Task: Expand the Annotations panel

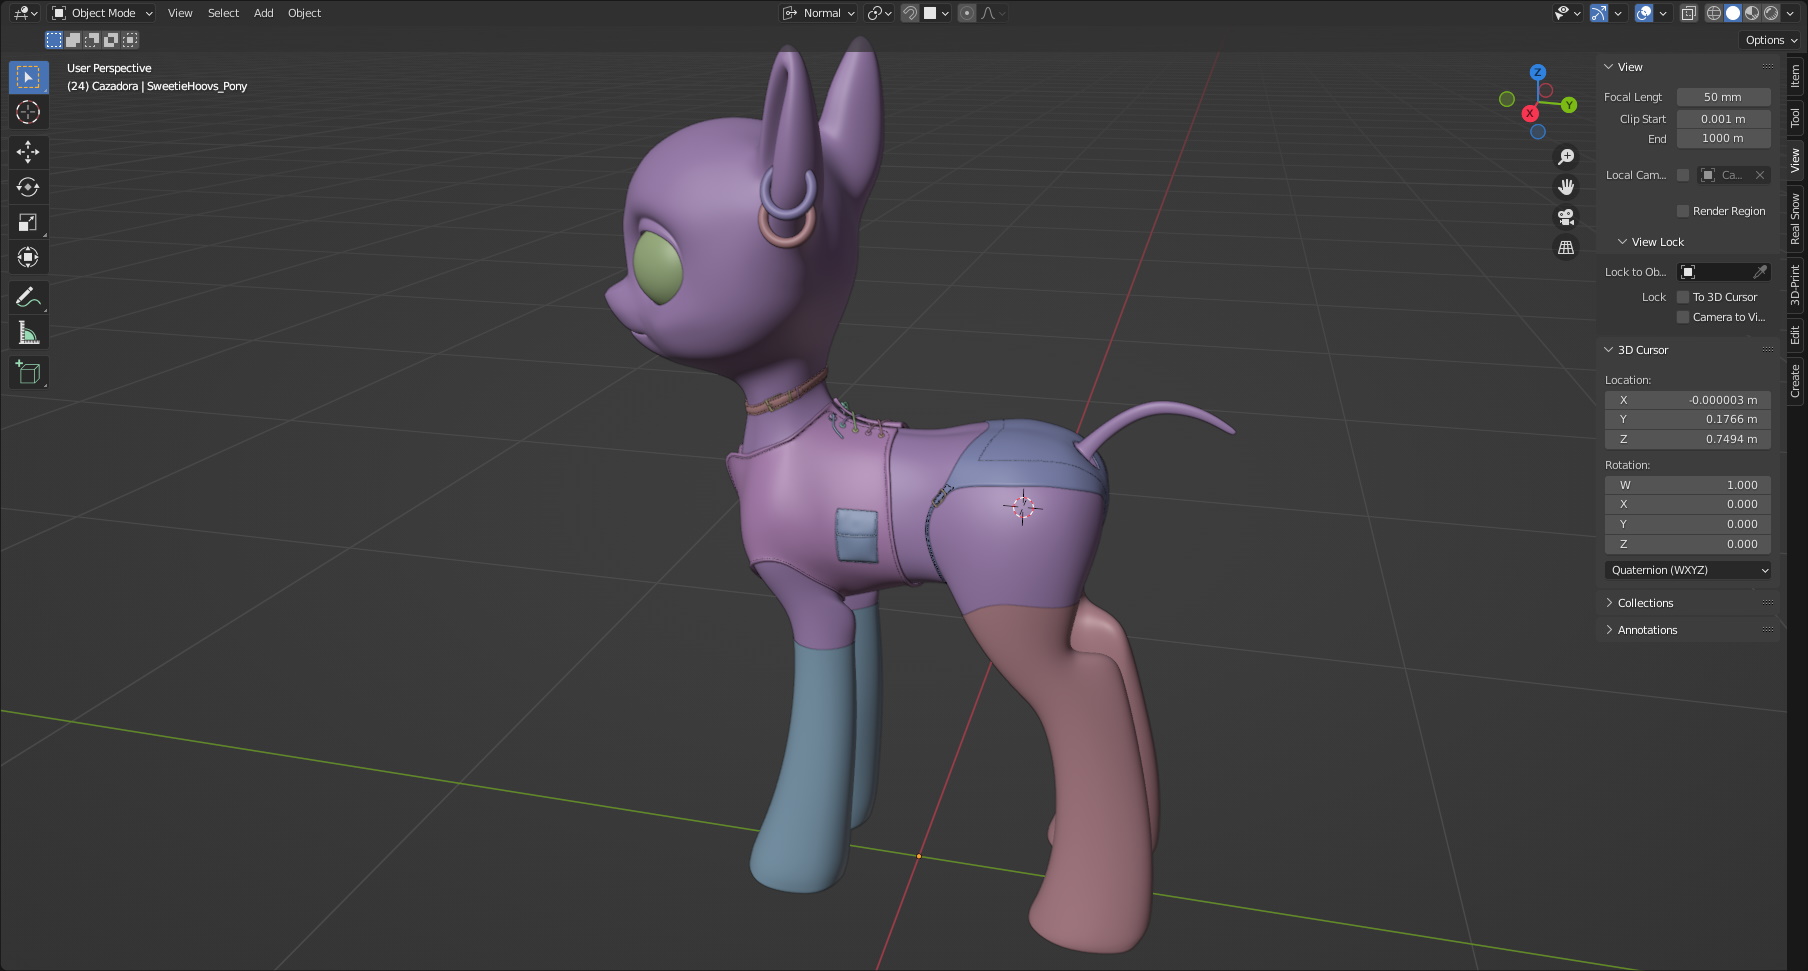Action: point(1608,630)
